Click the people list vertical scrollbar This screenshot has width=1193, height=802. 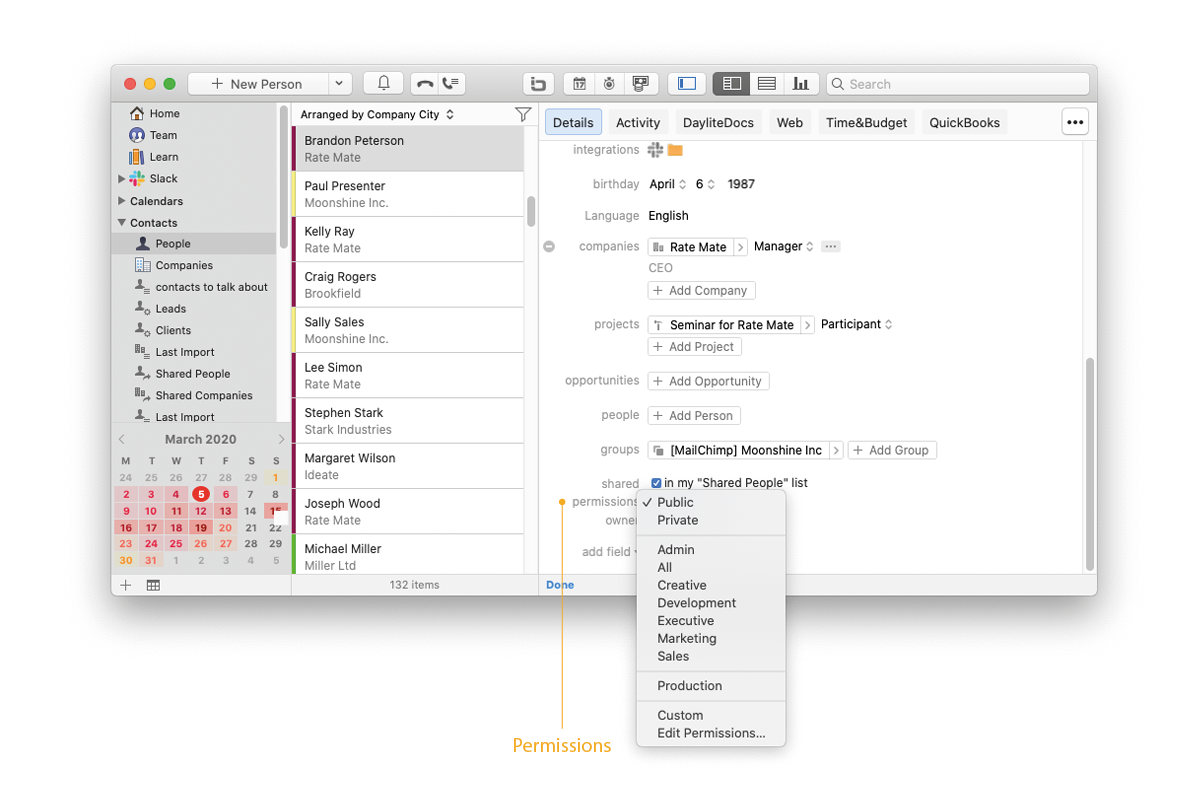click(x=530, y=212)
